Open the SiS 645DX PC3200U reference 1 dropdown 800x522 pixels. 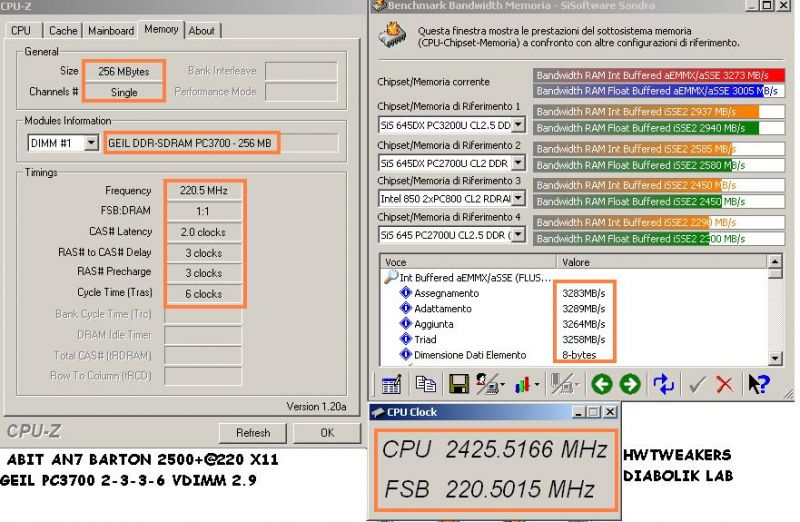518,125
